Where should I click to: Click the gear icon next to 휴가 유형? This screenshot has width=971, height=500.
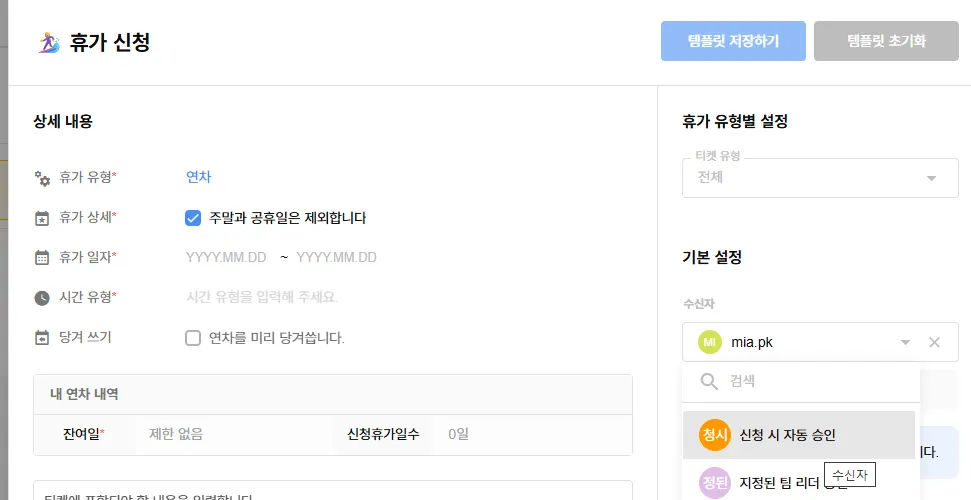click(x=41, y=178)
